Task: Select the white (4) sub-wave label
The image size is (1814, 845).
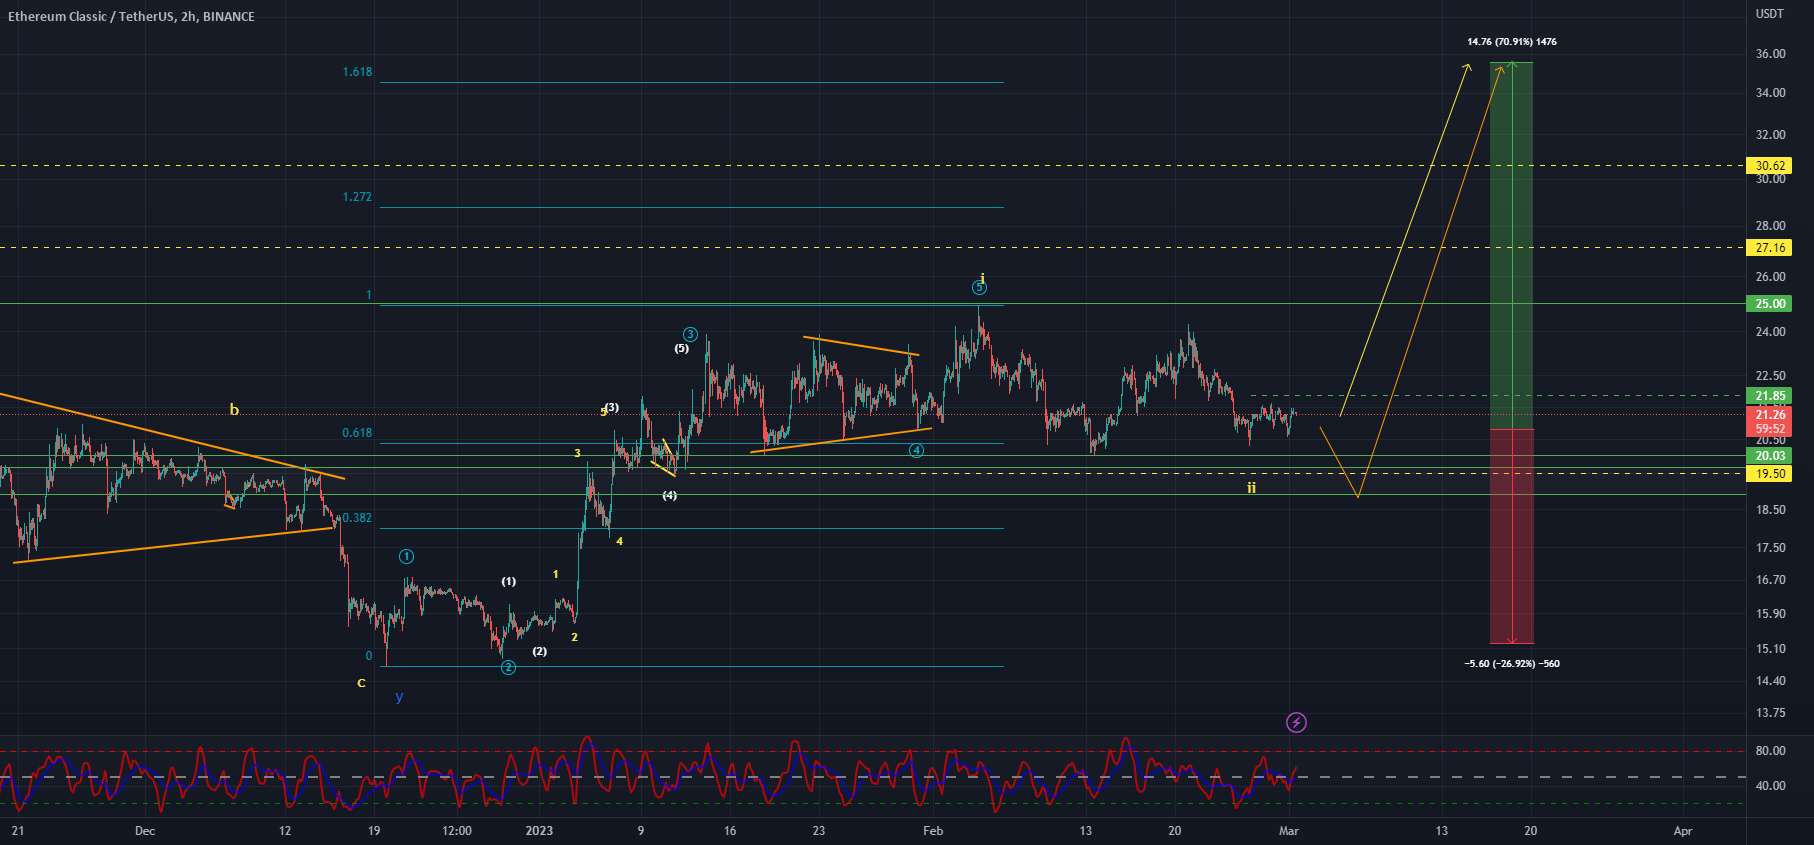Action: point(669,496)
